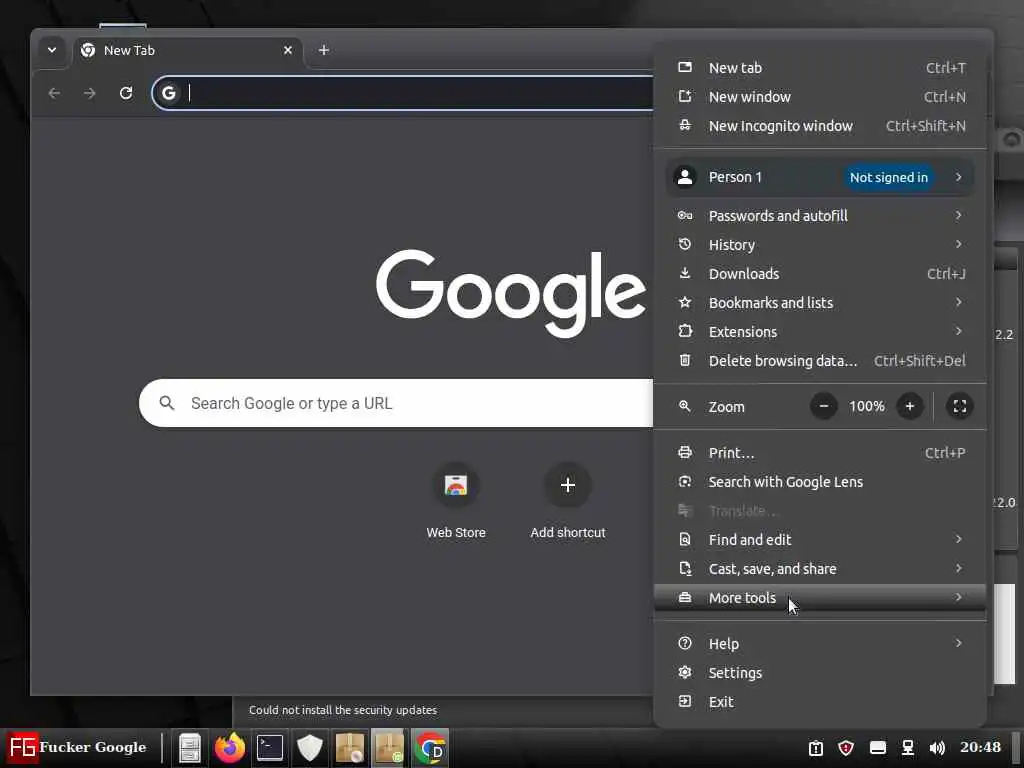Viewport: 1024px width, 768px height.
Task: Reload the page with the refresh icon
Action: click(x=126, y=93)
